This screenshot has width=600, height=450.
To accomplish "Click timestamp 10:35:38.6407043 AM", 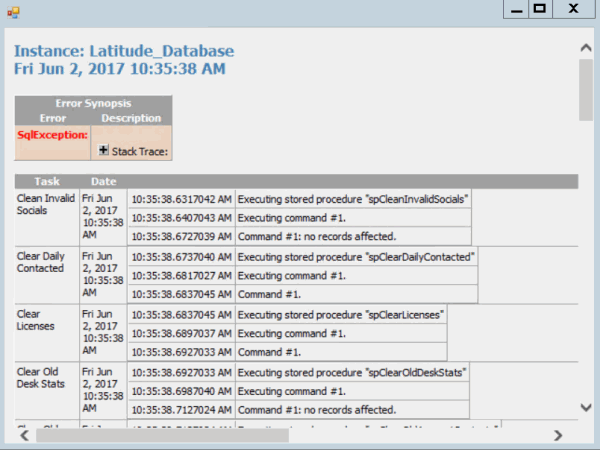I will (181, 218).
